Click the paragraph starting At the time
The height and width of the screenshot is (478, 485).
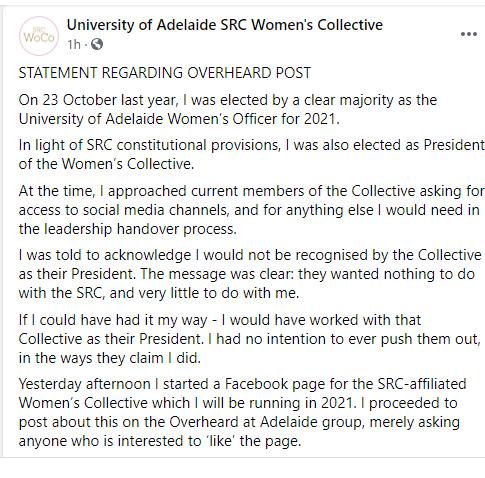pyautogui.click(x=252, y=210)
